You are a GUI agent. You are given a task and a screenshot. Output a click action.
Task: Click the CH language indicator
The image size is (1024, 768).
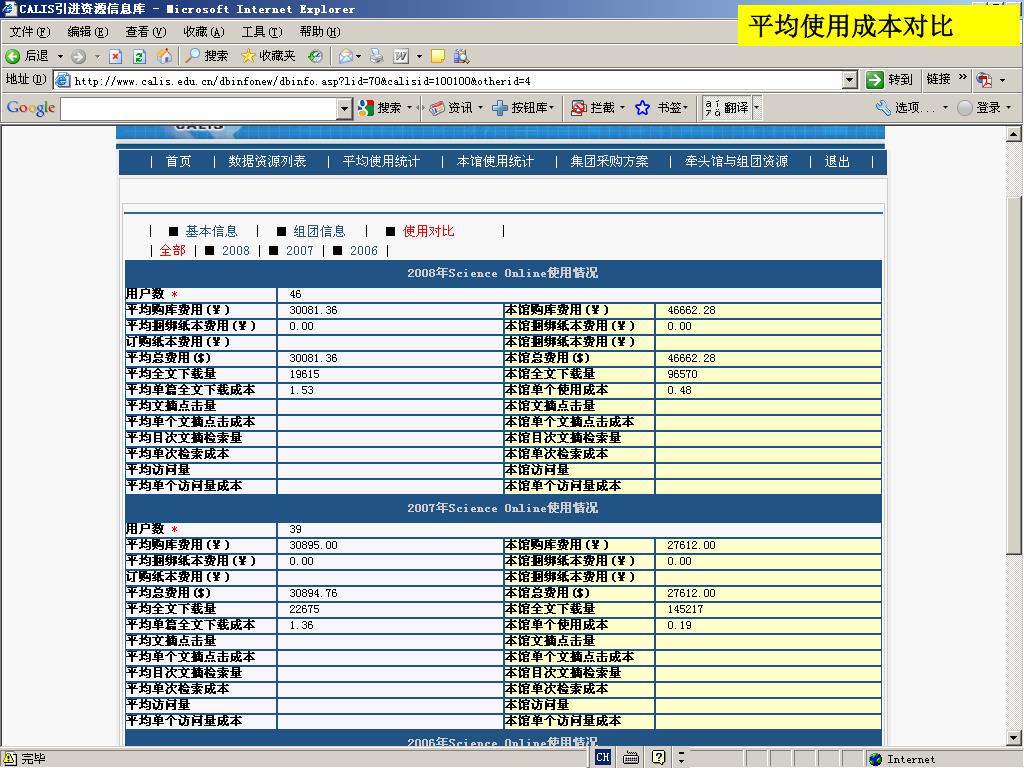point(603,758)
